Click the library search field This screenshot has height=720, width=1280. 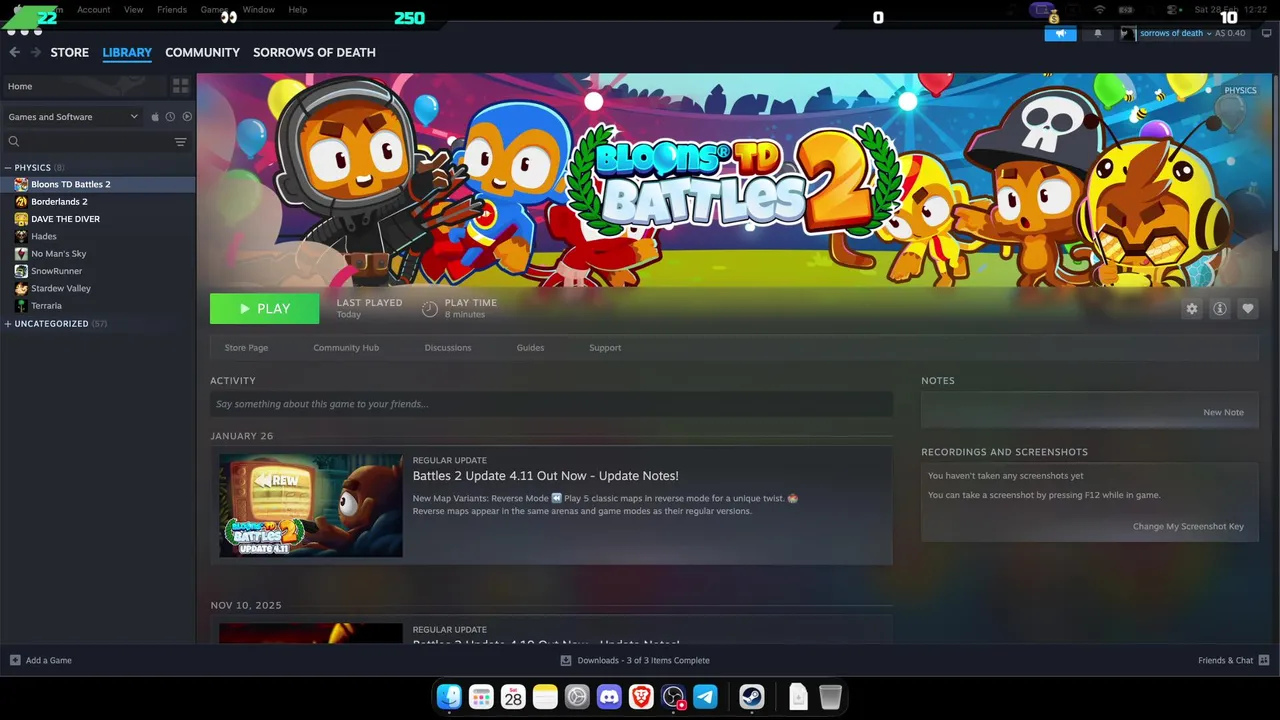coord(87,142)
